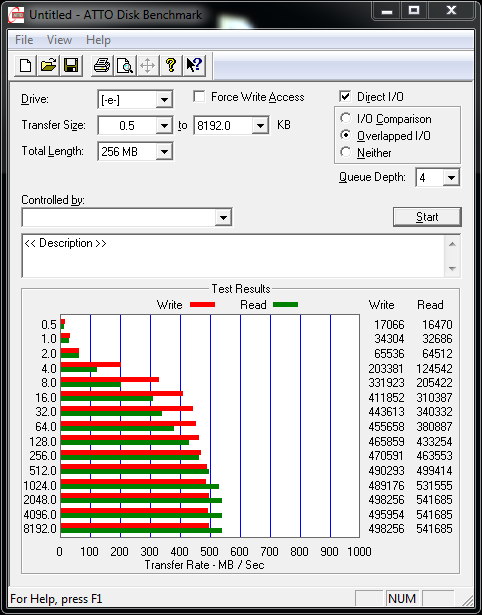Select the I/O Comparison radio option
The height and width of the screenshot is (615, 482).
pos(346,118)
